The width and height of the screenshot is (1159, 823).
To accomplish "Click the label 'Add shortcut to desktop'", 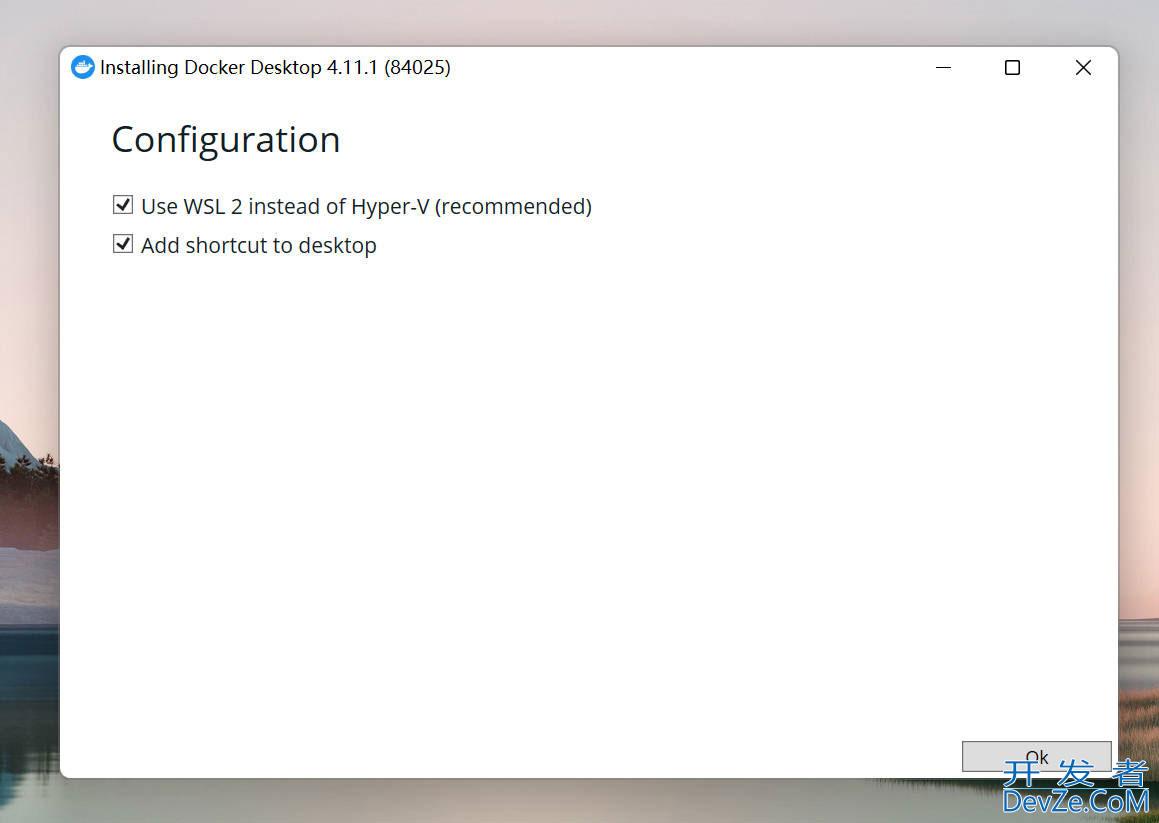I will point(259,245).
